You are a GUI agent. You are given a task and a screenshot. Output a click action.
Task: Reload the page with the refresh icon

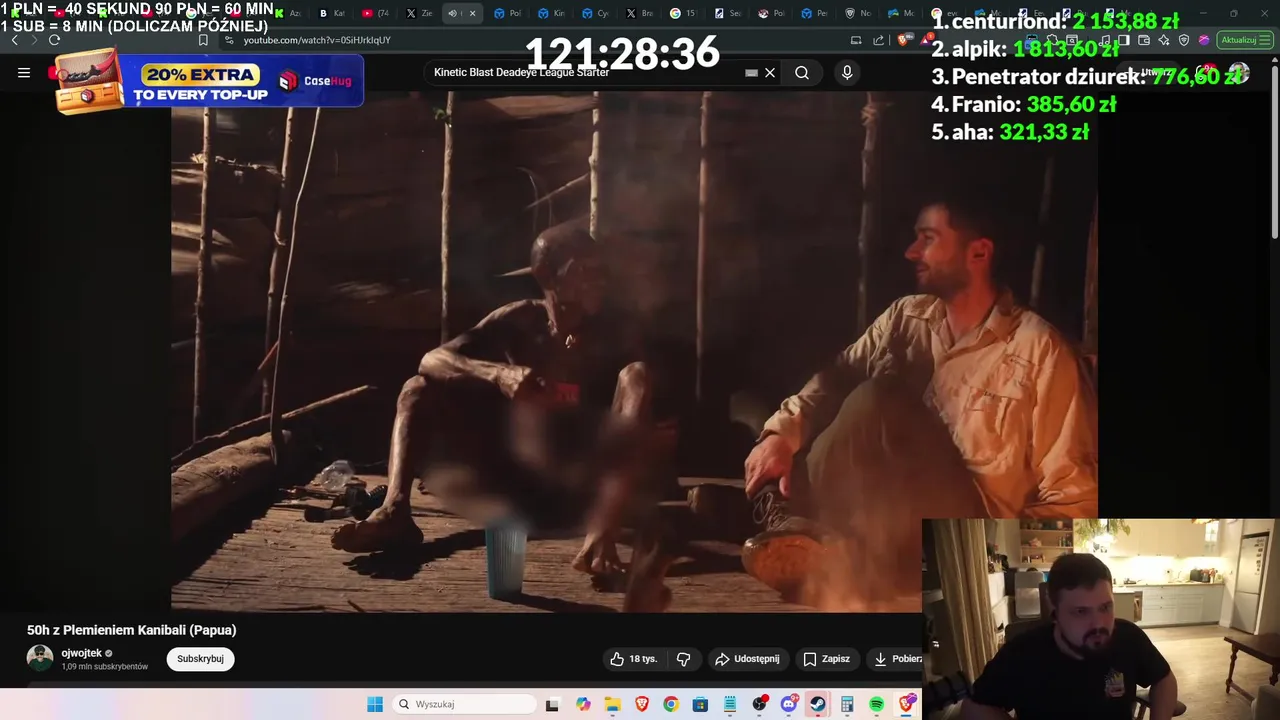coord(54,40)
